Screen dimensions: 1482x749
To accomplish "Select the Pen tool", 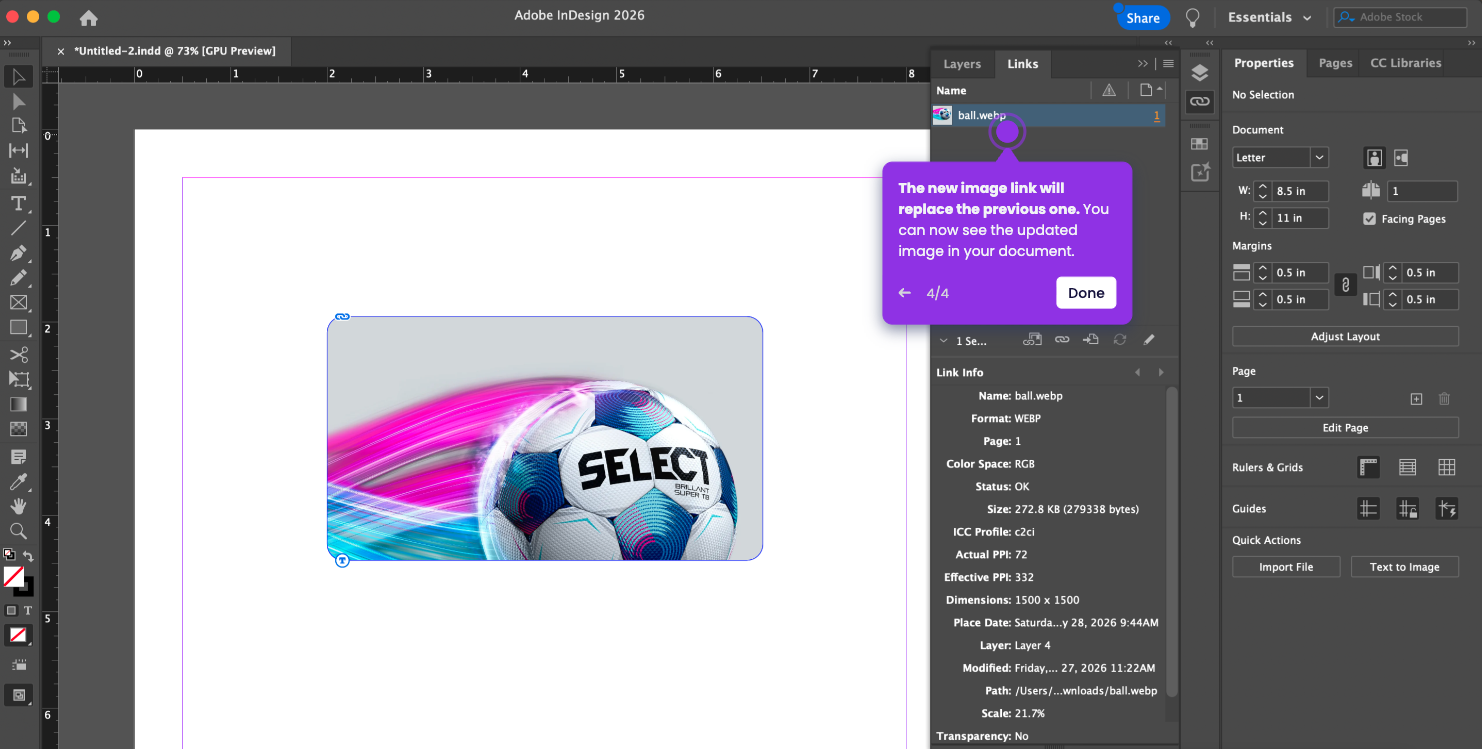I will pyautogui.click(x=18, y=253).
